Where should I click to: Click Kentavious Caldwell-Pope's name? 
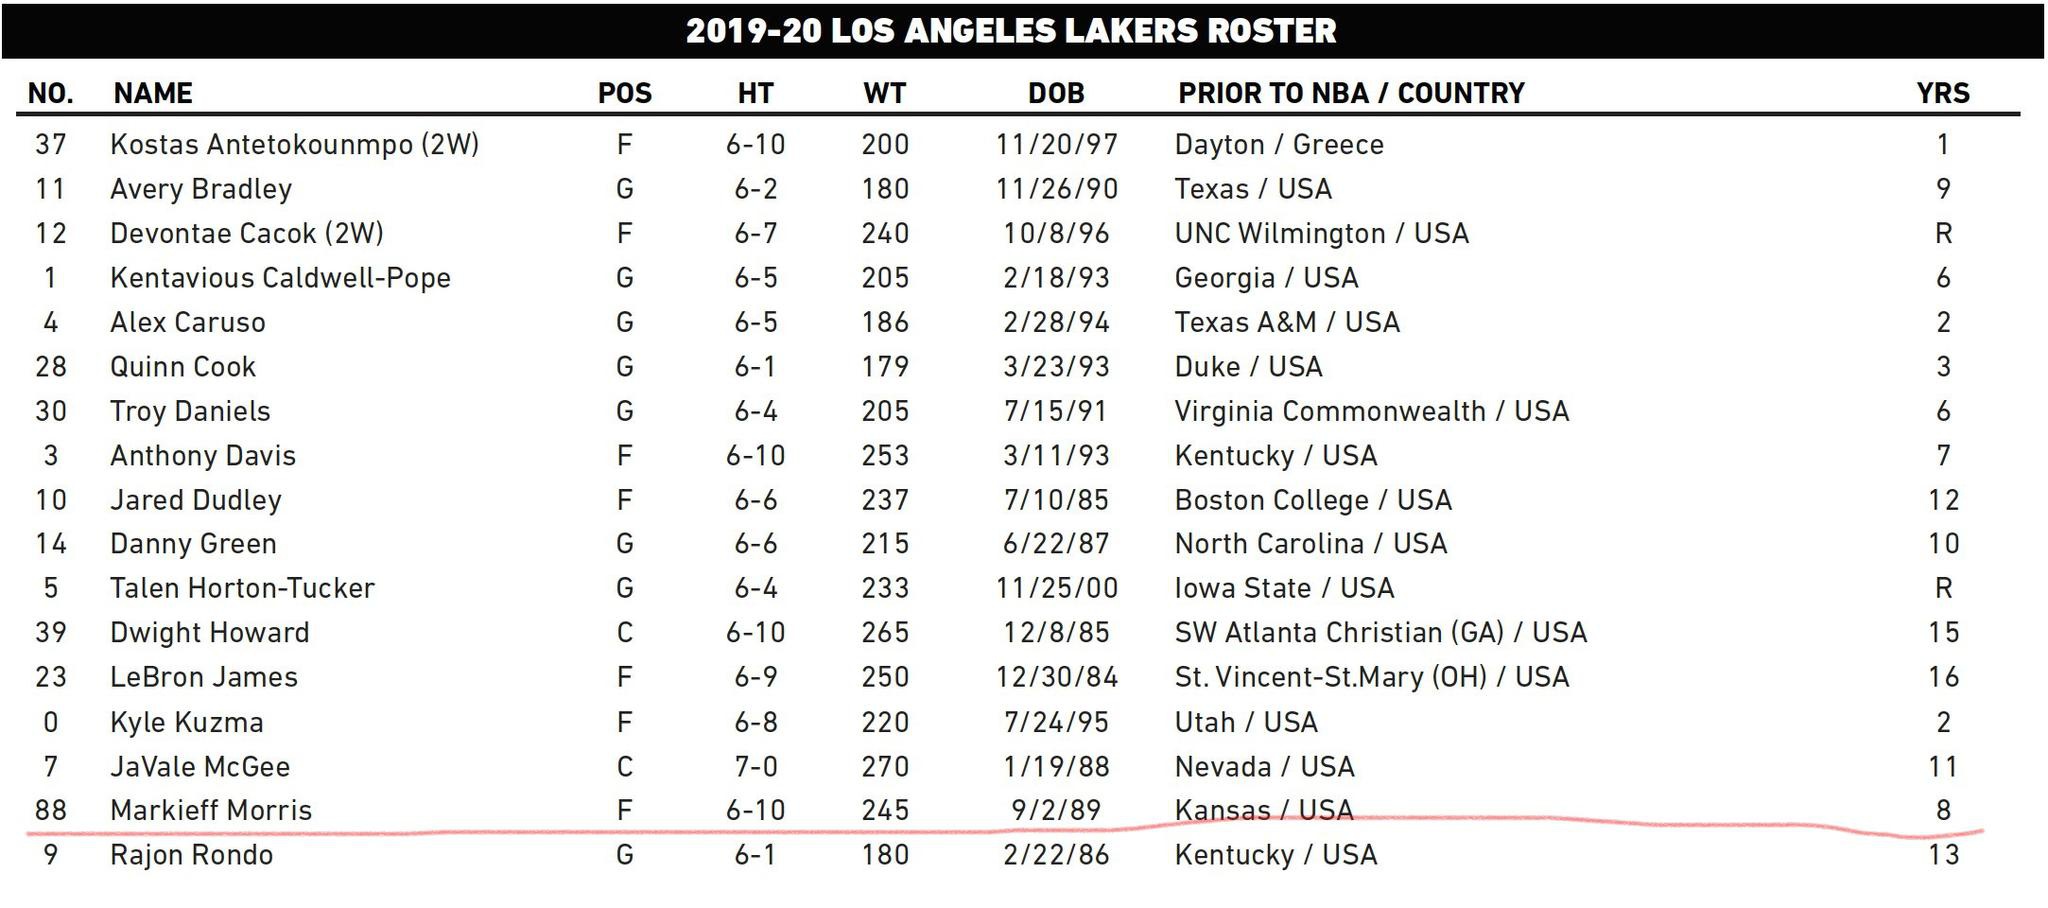tap(280, 278)
